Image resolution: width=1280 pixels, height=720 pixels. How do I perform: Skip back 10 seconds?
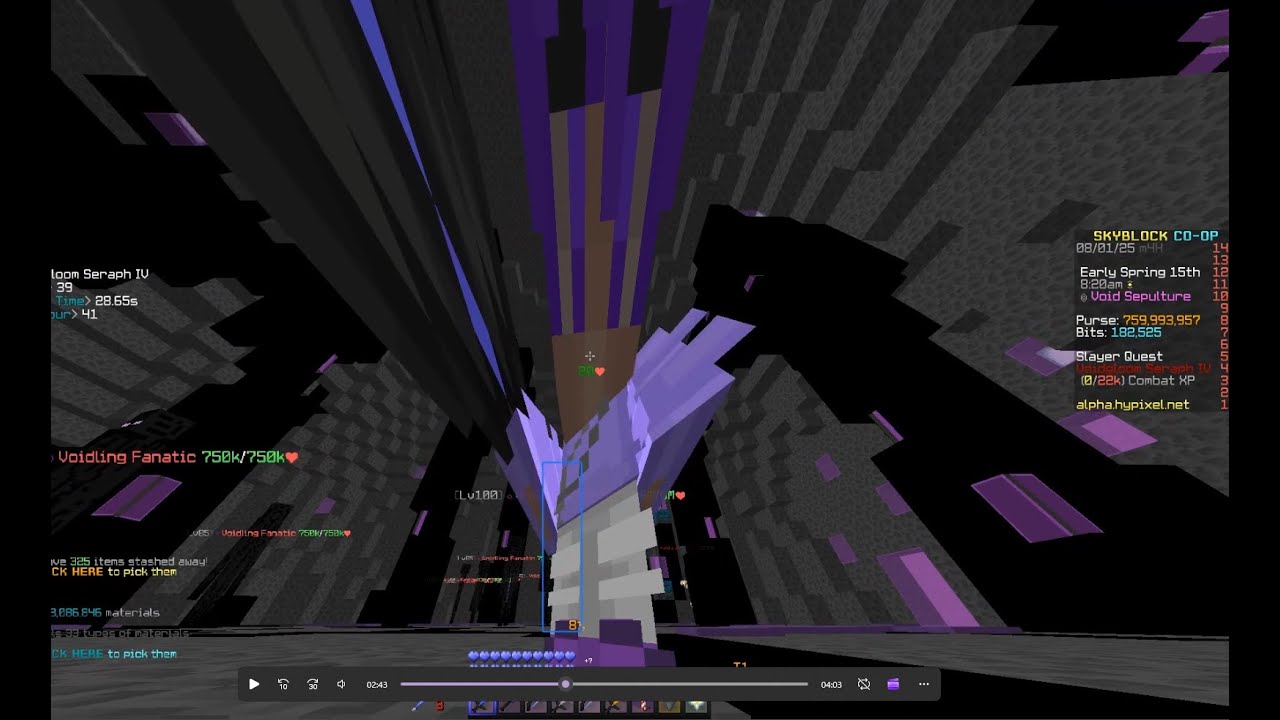(283, 684)
